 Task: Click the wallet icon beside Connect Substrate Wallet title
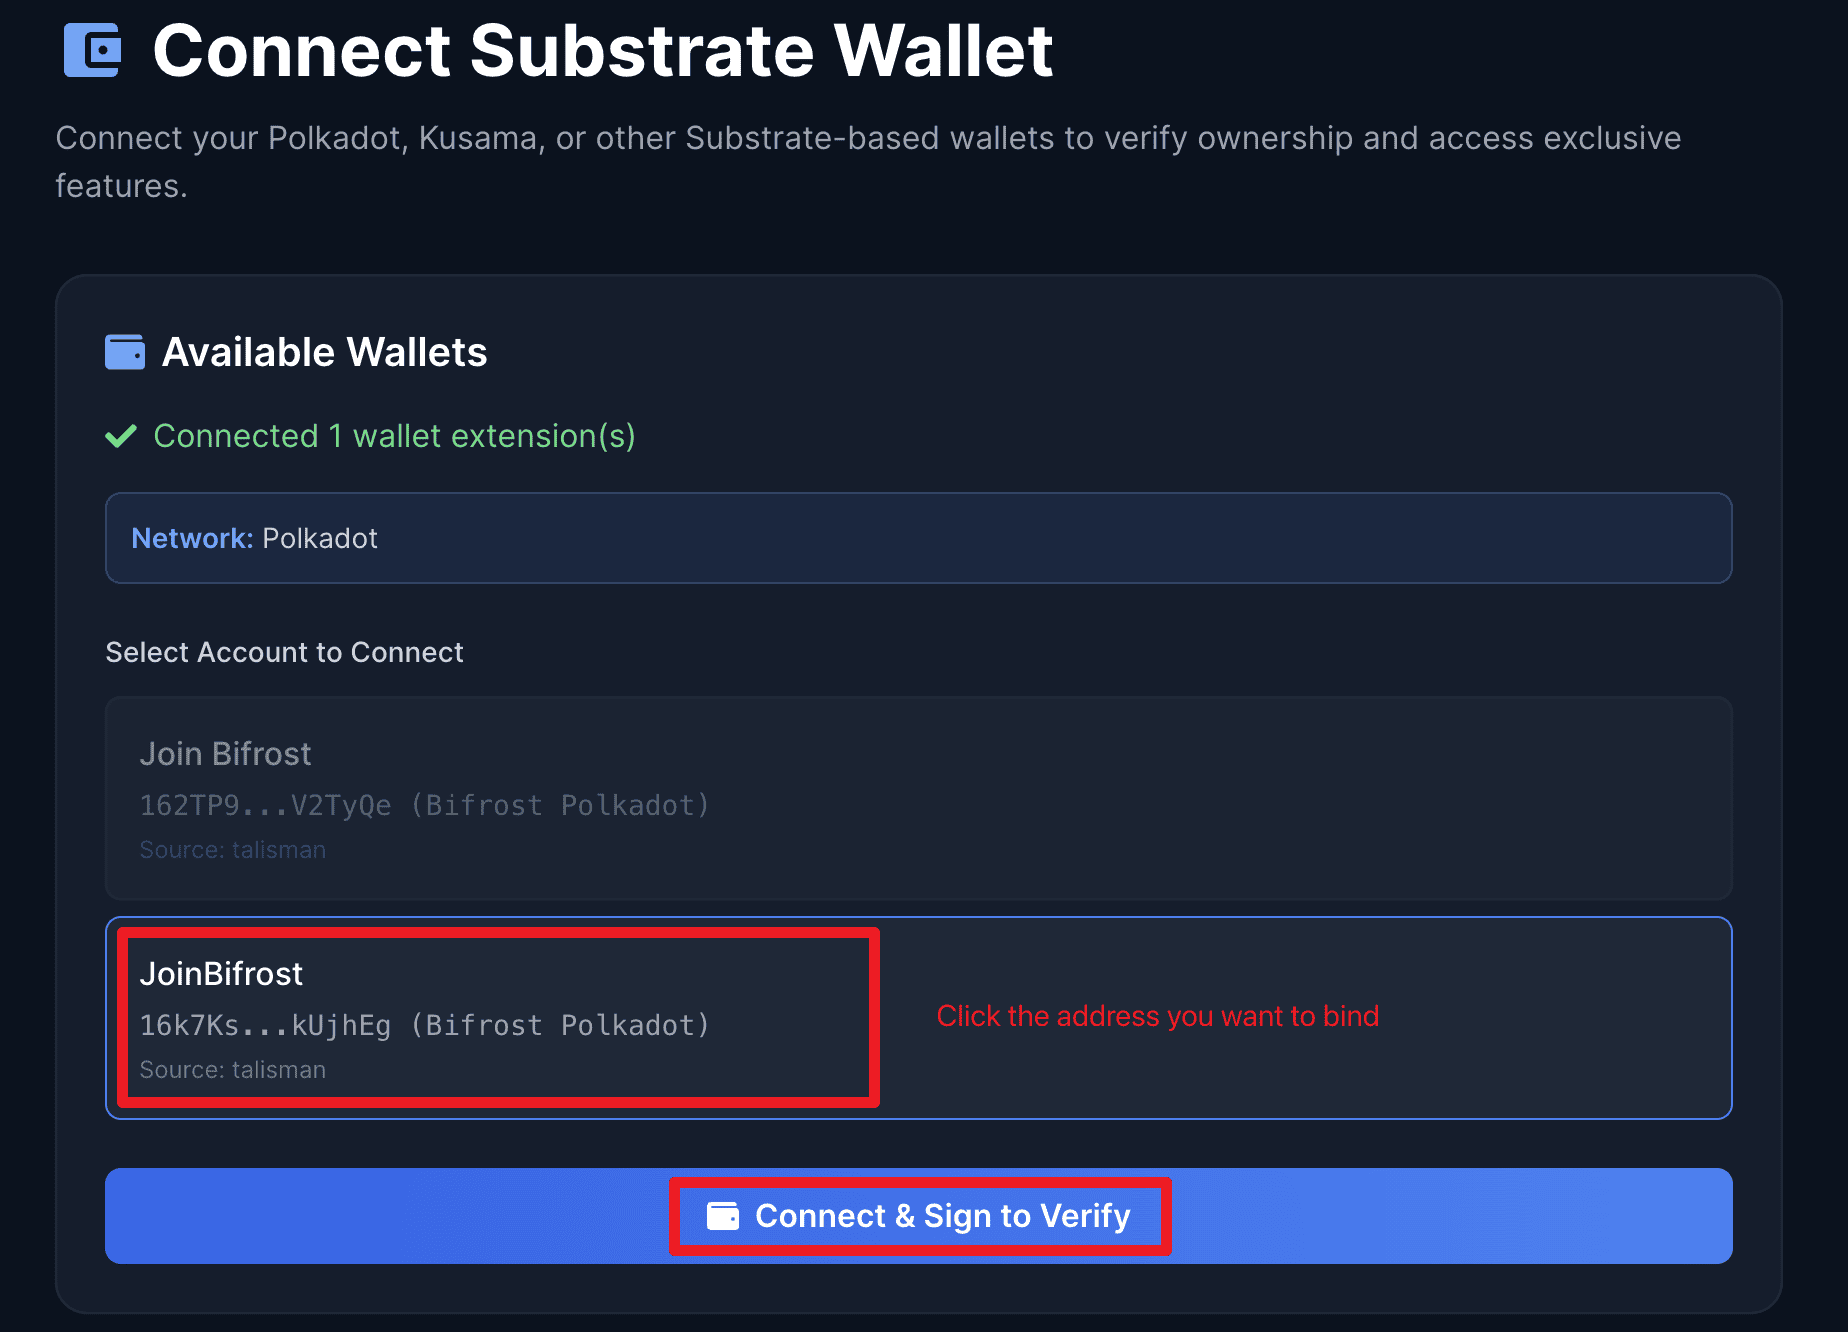tap(92, 50)
